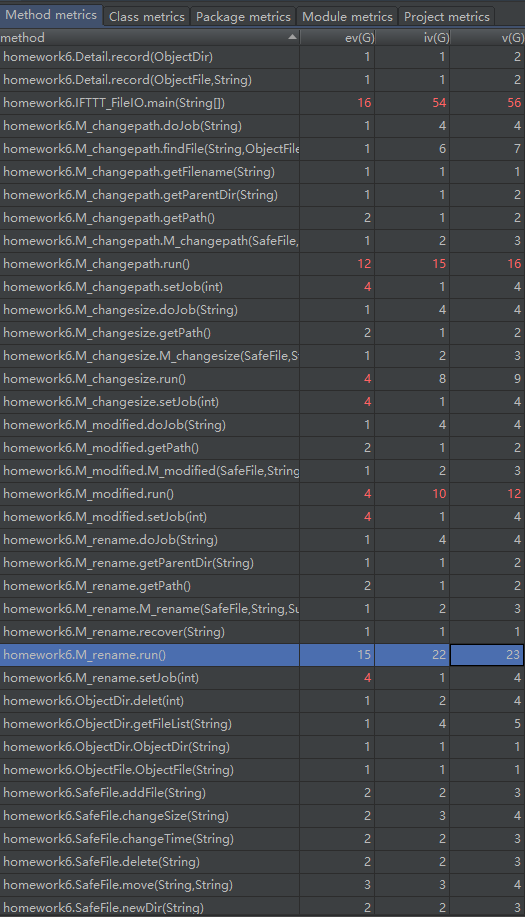Select row ObjectDir.getFileList(String)
Screen dimensions: 525x917
click(262, 724)
